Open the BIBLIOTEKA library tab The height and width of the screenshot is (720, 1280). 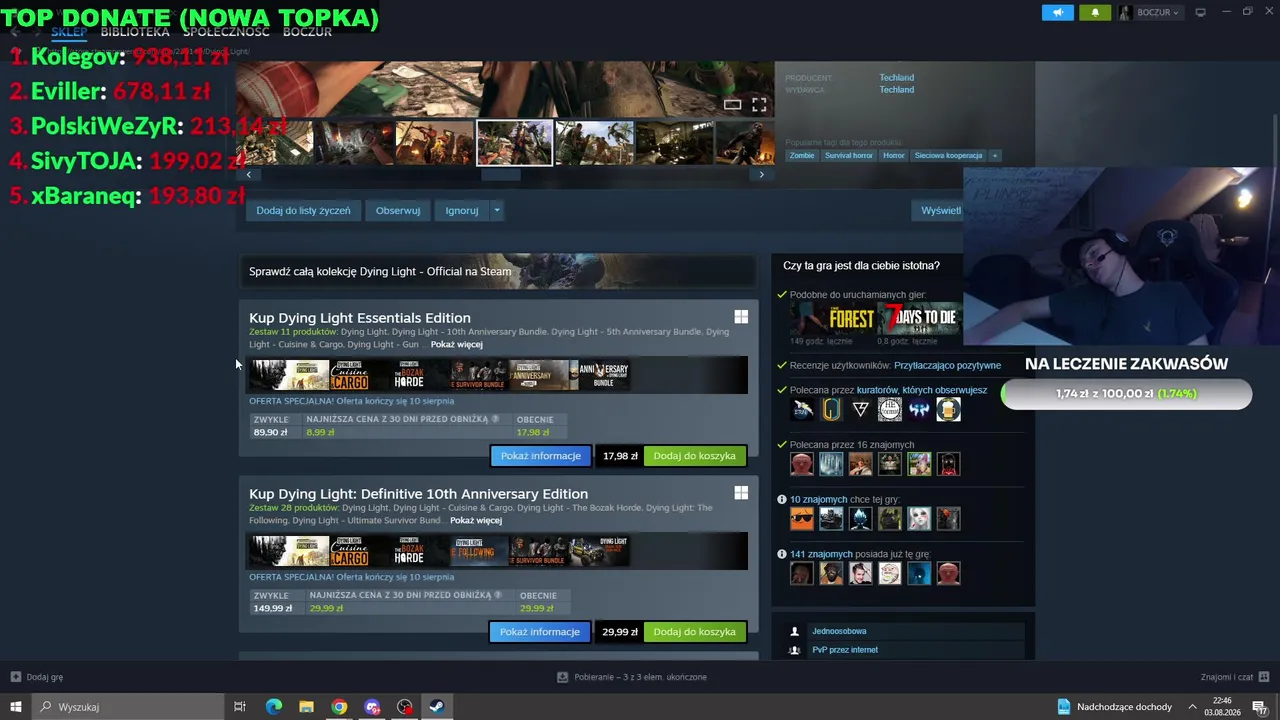(x=135, y=32)
